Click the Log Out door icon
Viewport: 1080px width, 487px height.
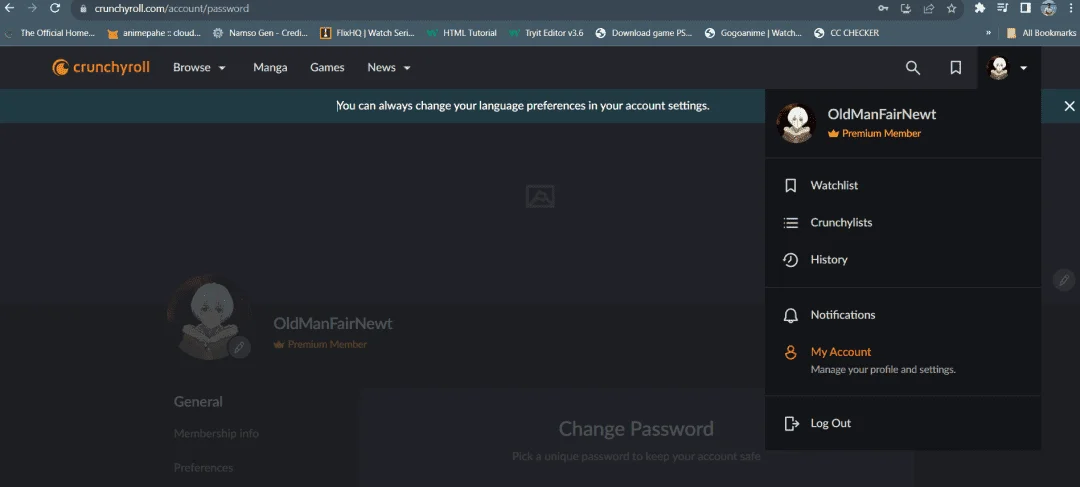click(x=791, y=423)
